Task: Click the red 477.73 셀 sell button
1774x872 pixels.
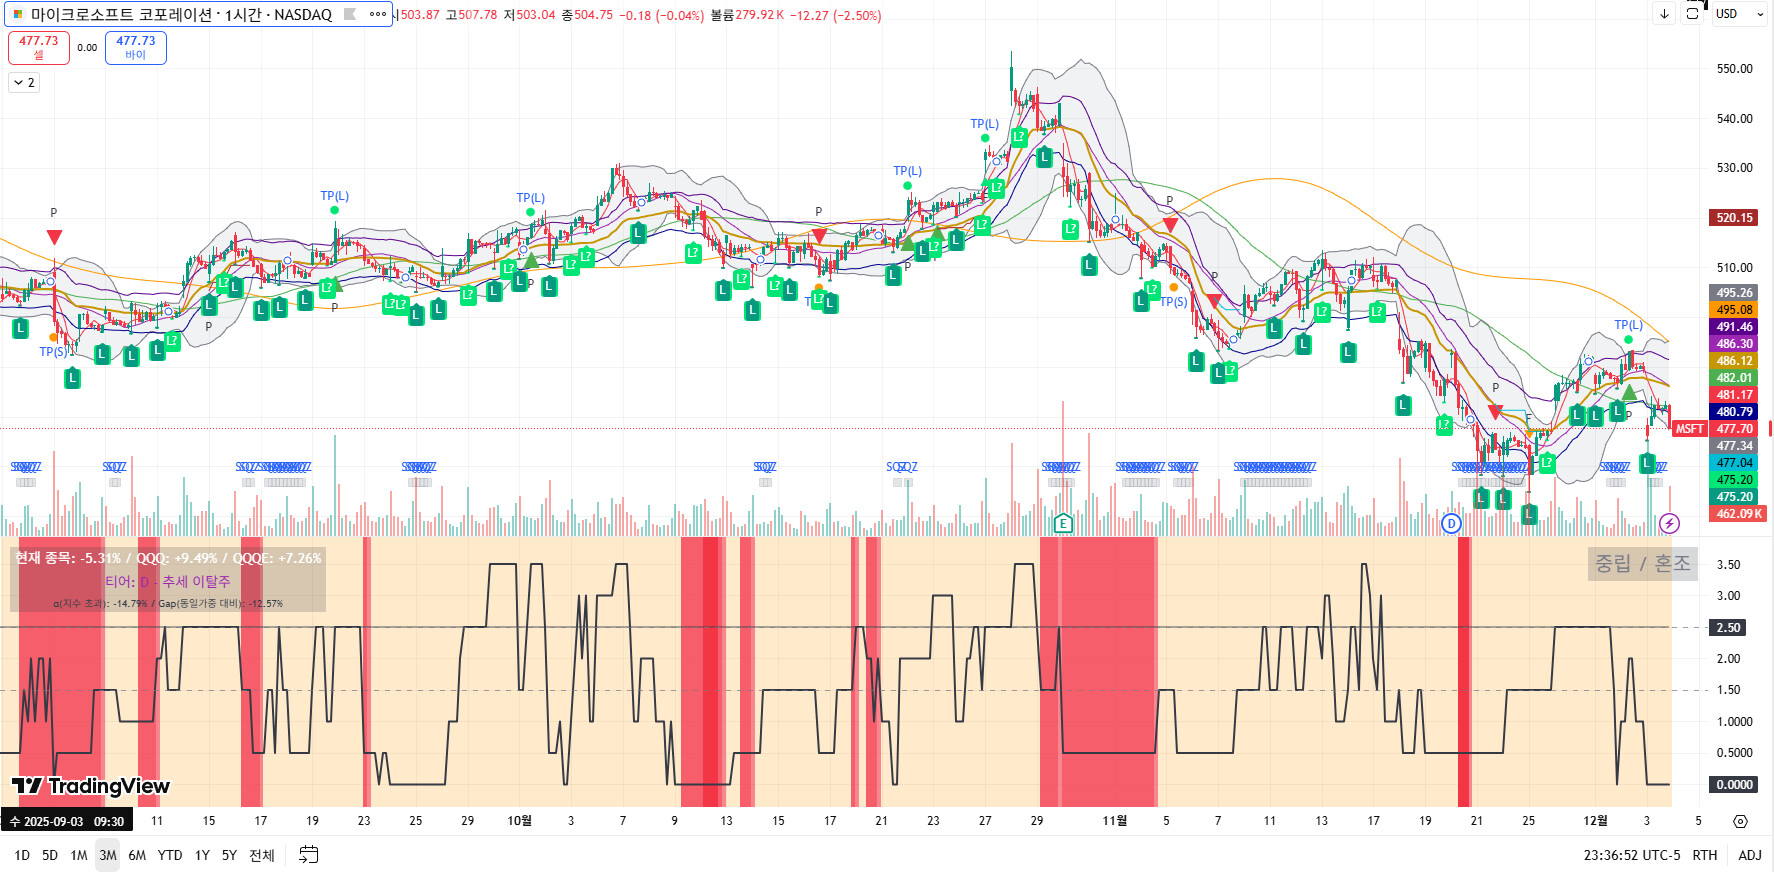Action: point(39,47)
